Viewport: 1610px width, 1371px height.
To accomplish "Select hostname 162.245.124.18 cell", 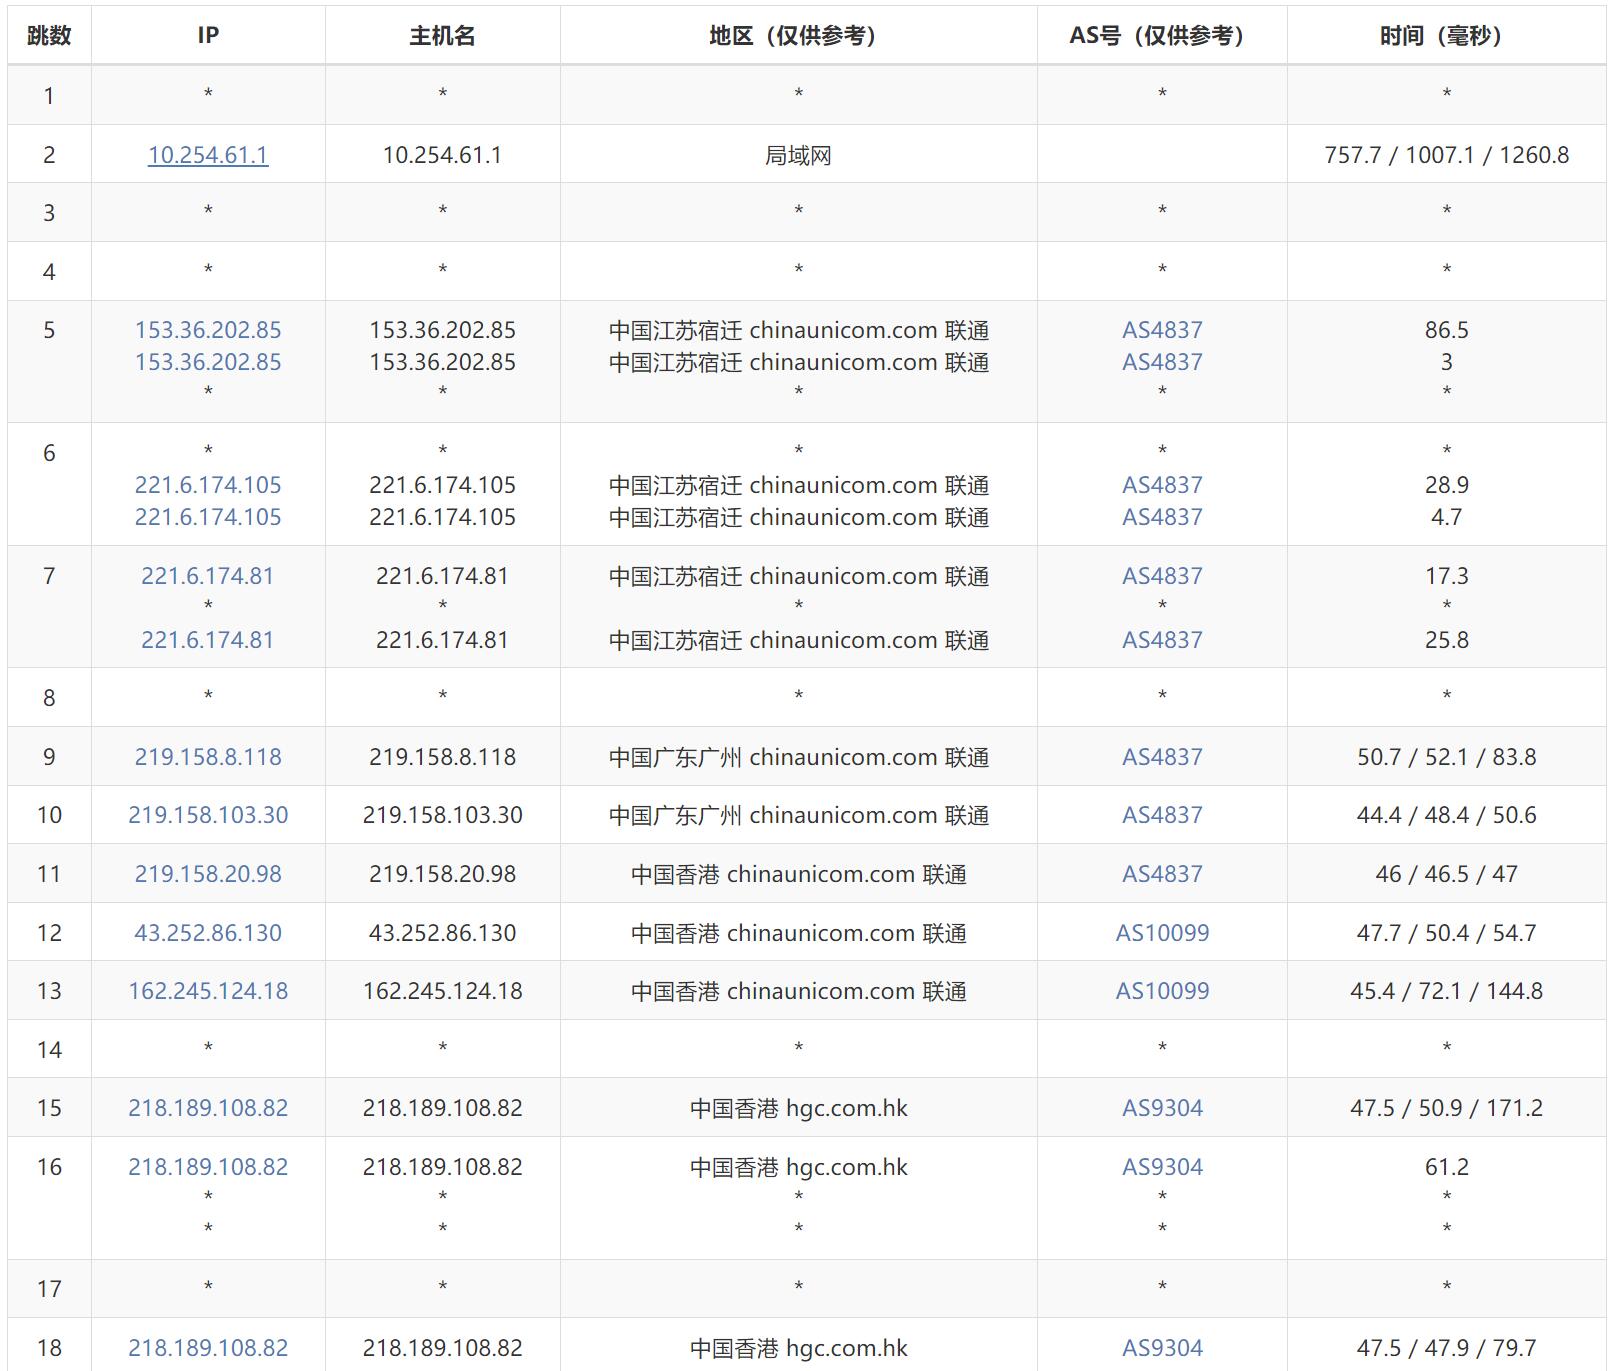I will click(x=443, y=991).
